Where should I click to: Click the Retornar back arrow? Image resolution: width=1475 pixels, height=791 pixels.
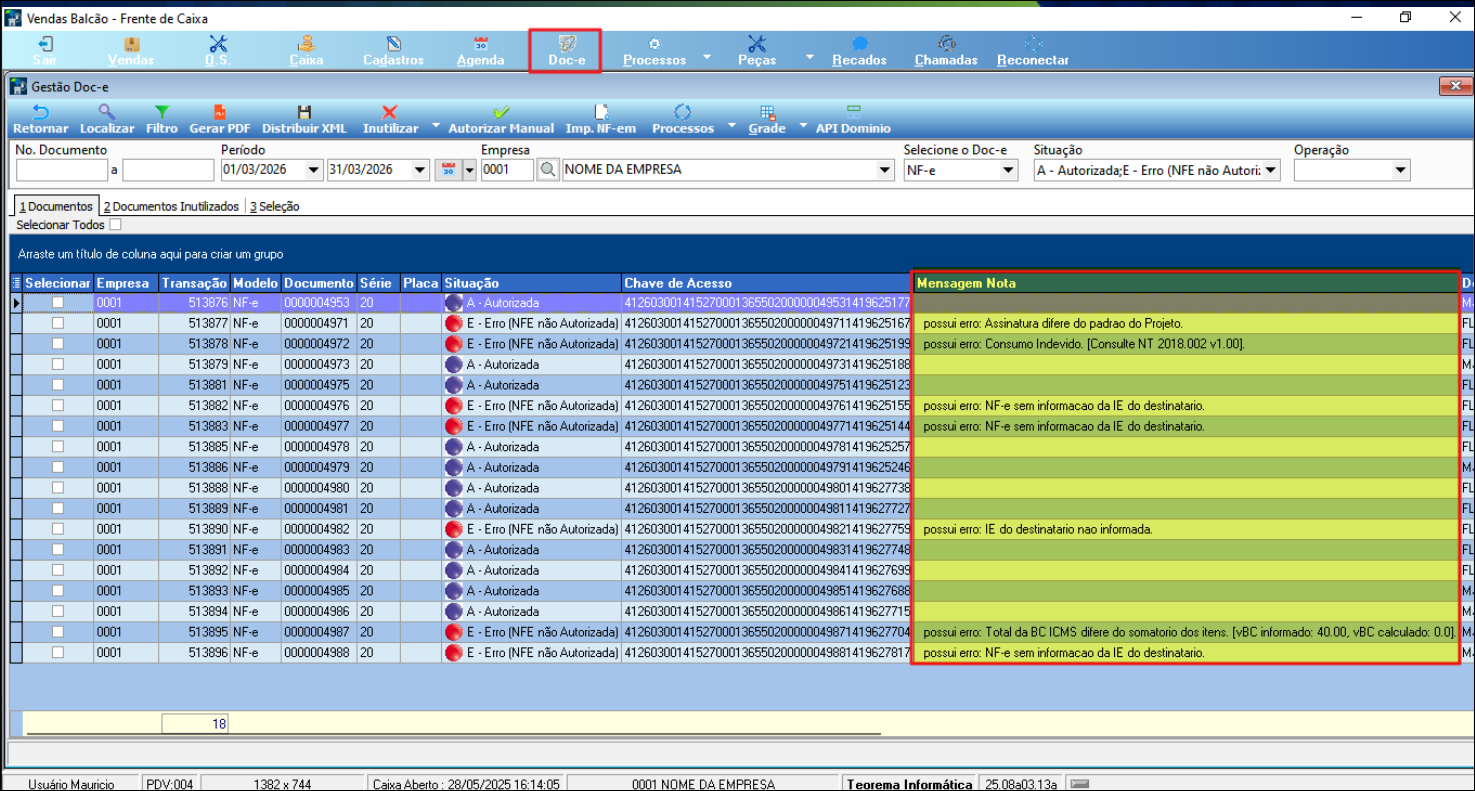pyautogui.click(x=41, y=113)
